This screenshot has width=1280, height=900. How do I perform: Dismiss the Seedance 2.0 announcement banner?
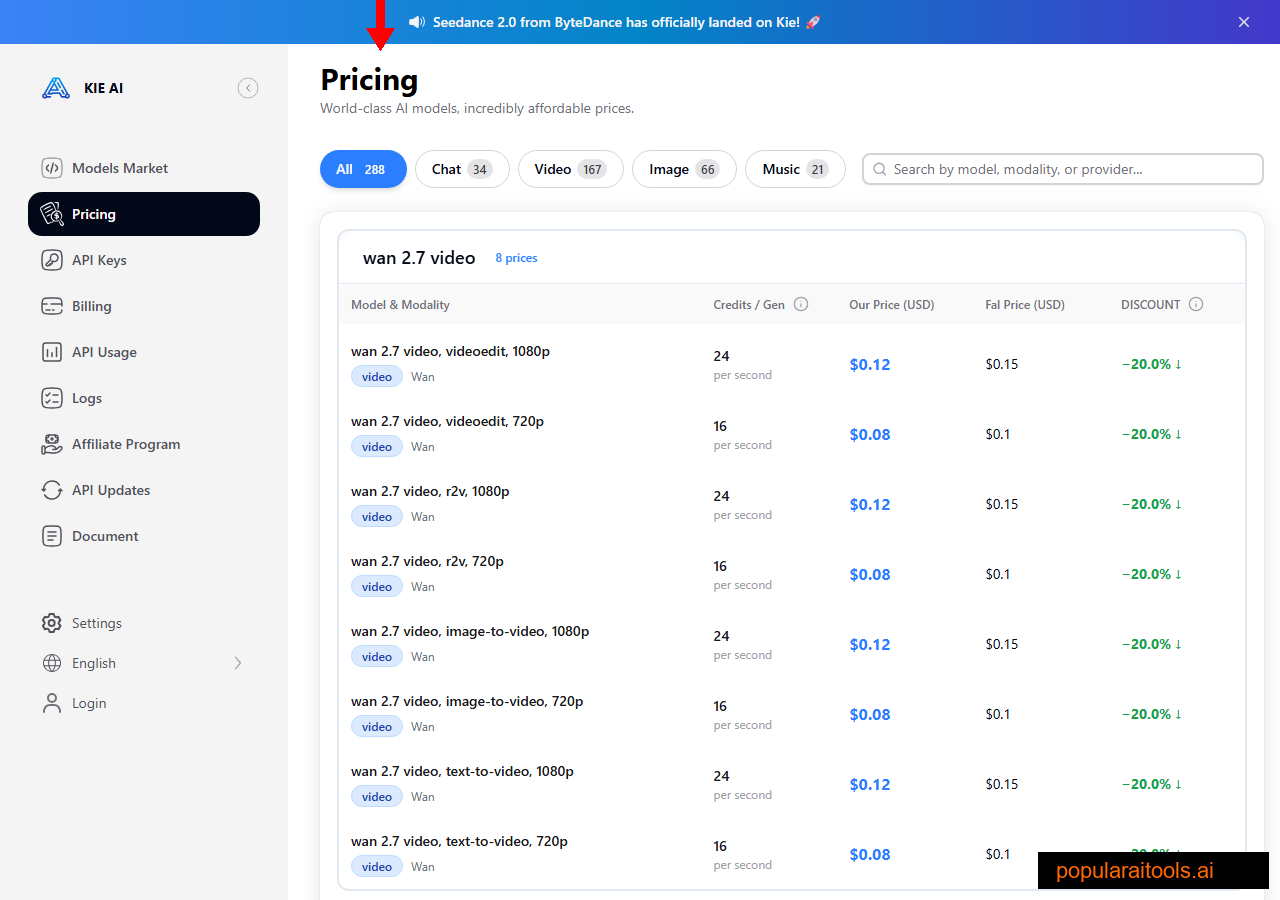pyautogui.click(x=1243, y=21)
